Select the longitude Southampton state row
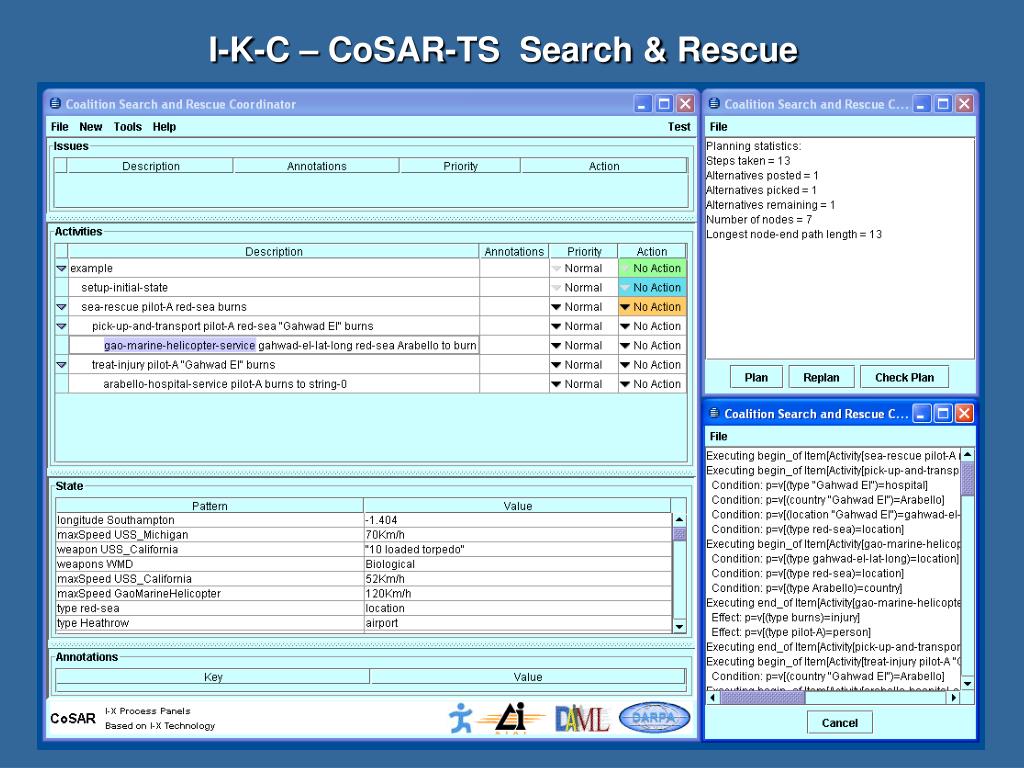Viewport: 1024px width, 768px height. [364, 520]
